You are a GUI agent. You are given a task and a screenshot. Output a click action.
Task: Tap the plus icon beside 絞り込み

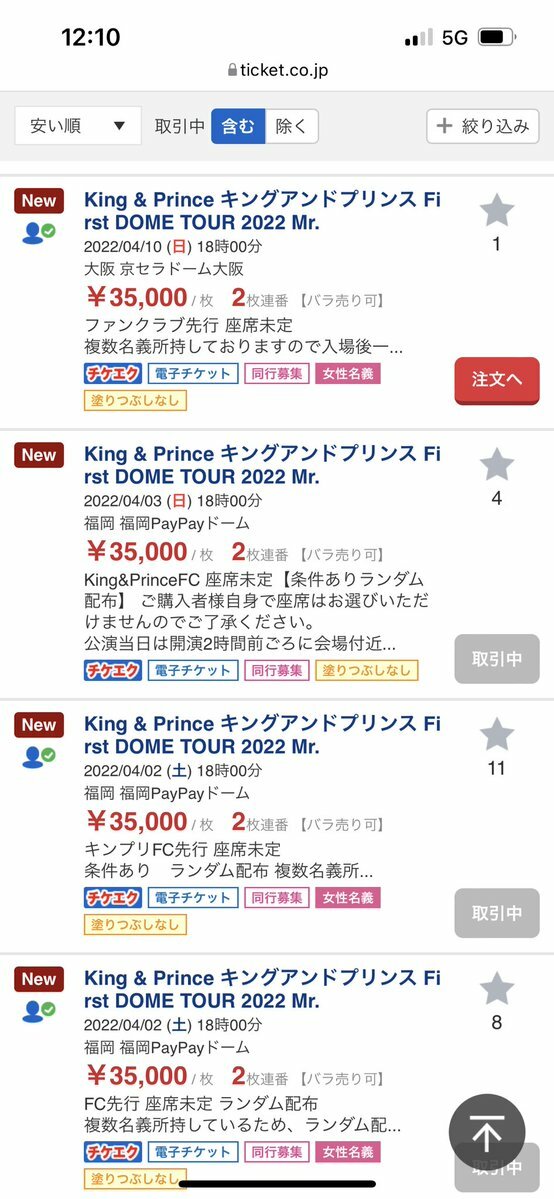point(444,126)
